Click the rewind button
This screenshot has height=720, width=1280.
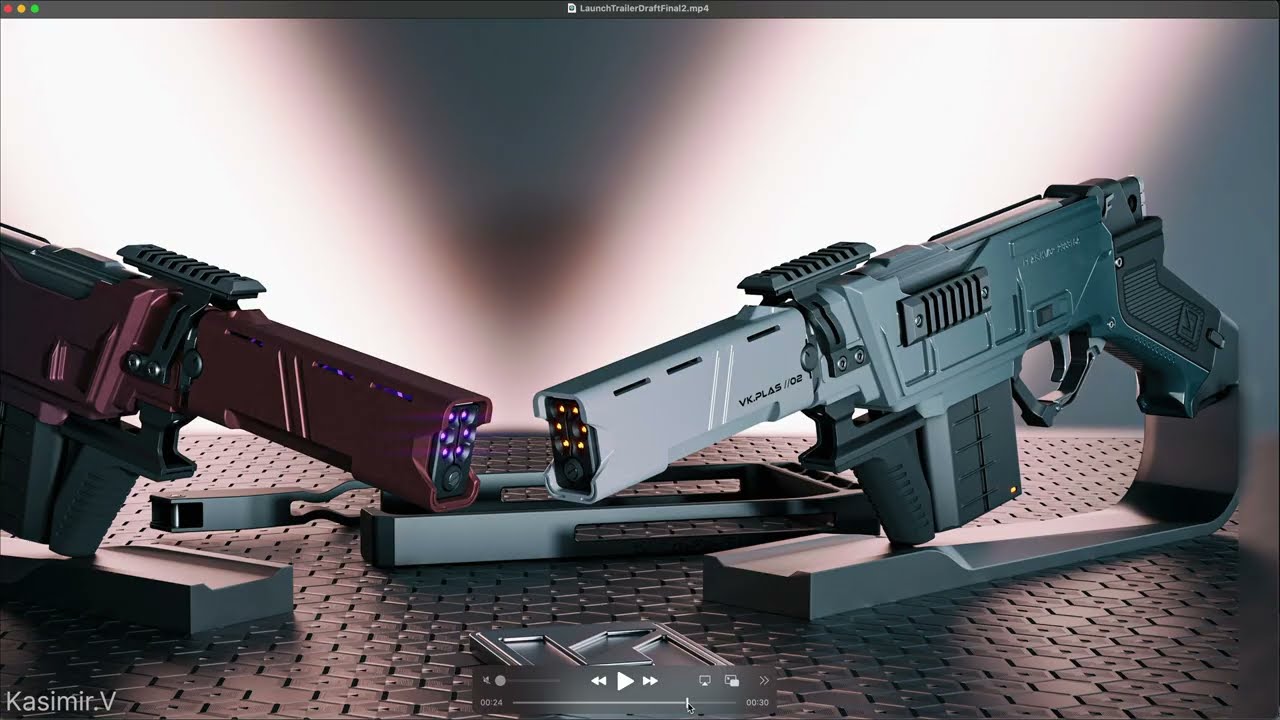pos(598,681)
